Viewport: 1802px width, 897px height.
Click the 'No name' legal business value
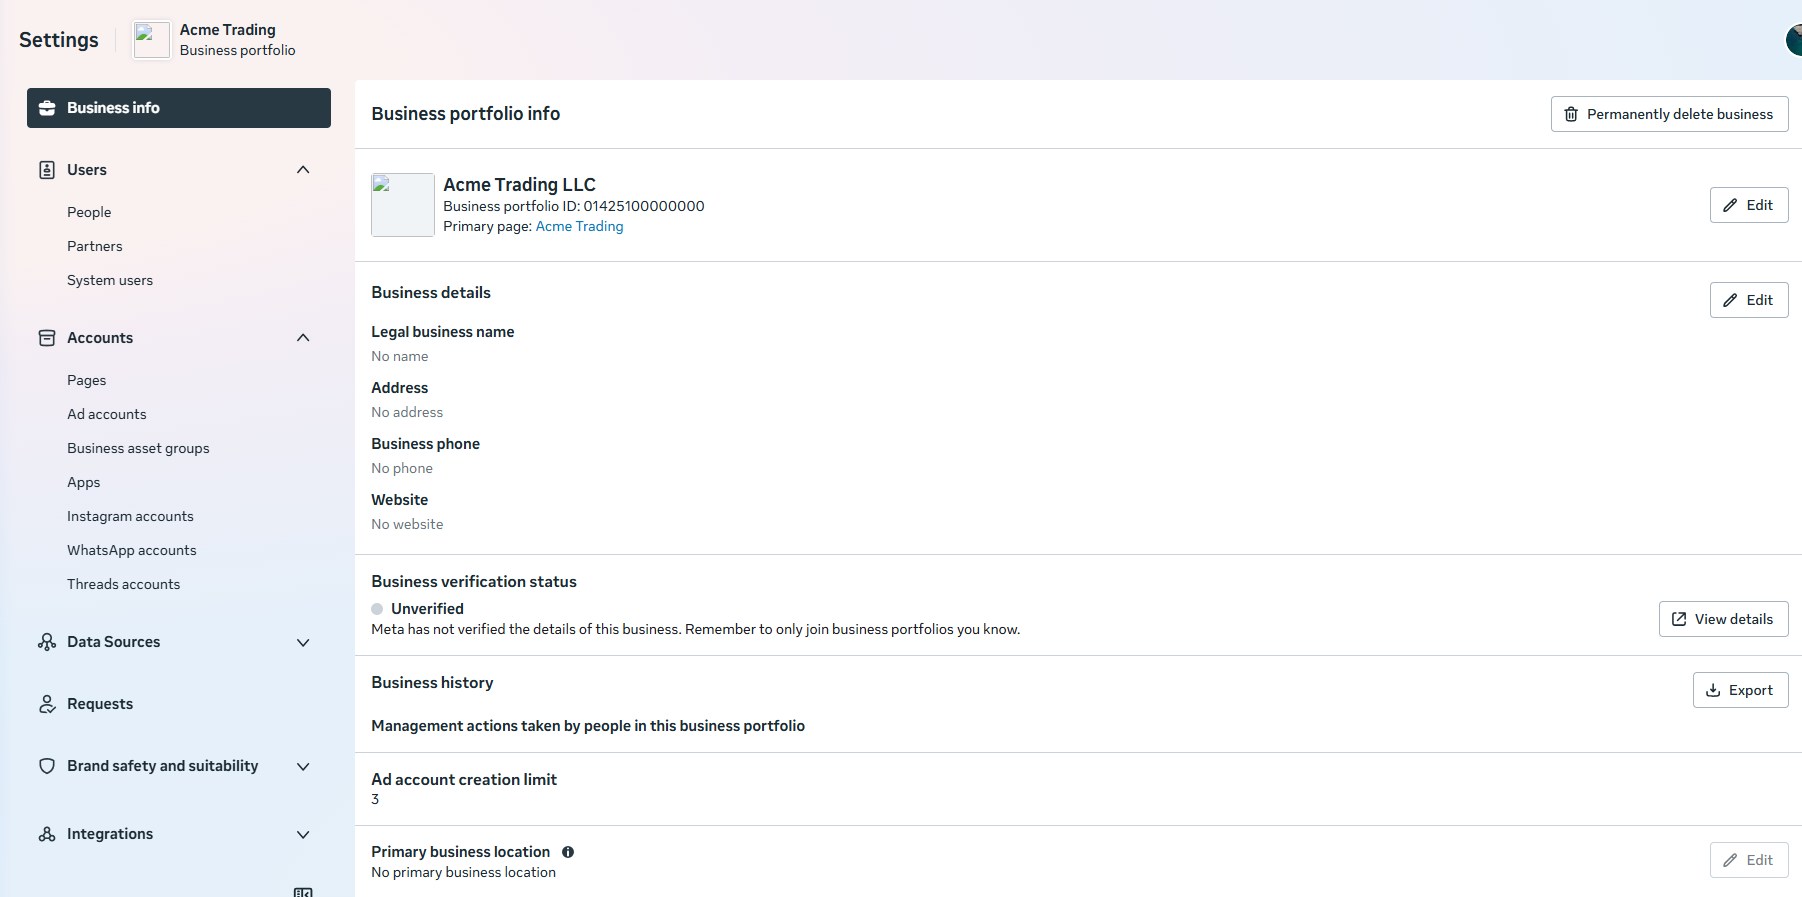400,356
